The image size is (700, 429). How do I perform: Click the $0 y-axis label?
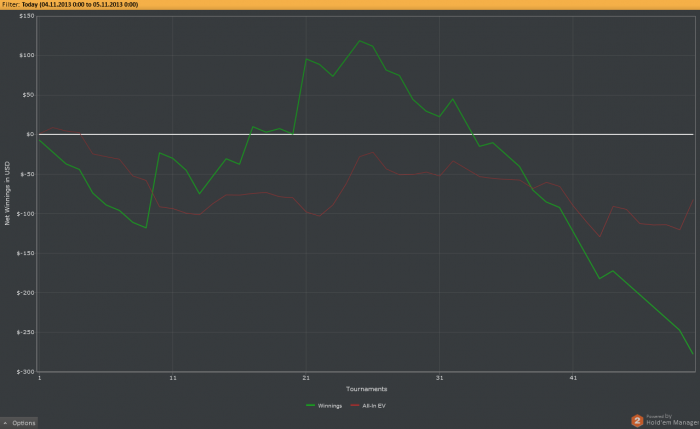tap(30, 134)
